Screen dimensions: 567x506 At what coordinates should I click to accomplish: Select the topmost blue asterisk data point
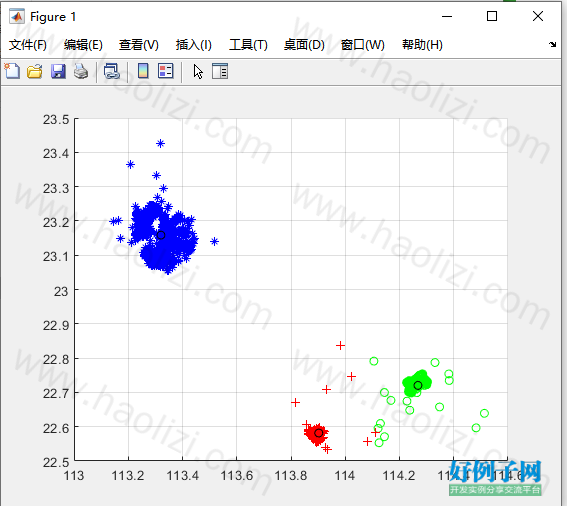point(161,144)
